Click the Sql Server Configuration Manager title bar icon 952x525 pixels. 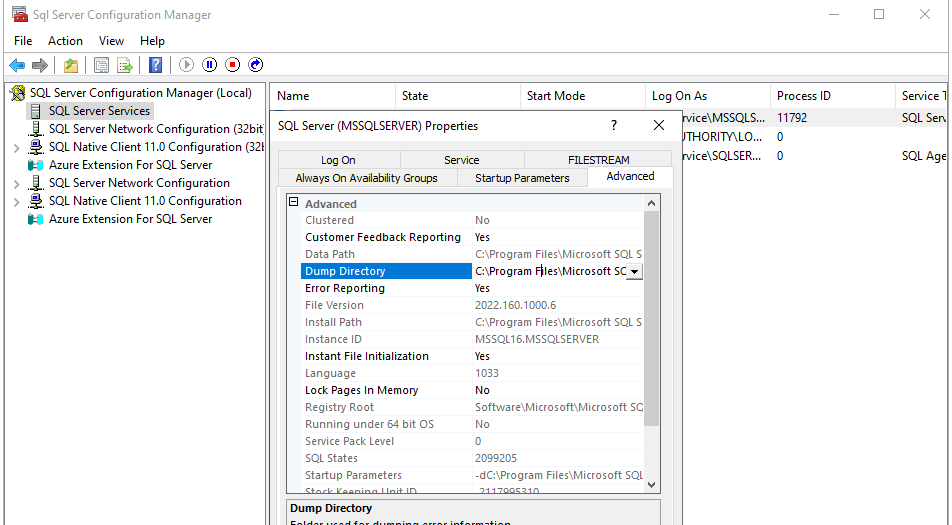(x=19, y=14)
